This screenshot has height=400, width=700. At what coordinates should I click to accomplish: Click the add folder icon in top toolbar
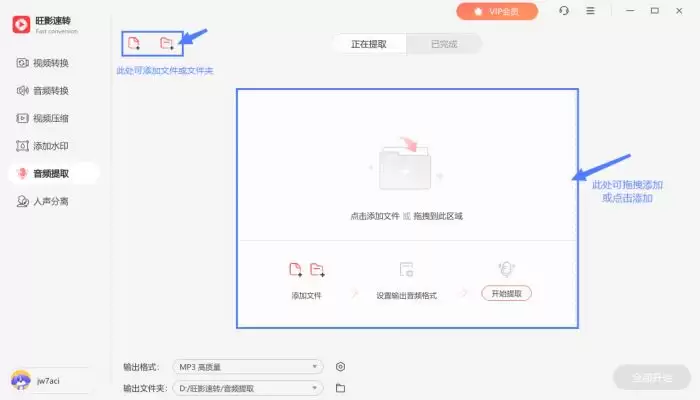[167, 43]
